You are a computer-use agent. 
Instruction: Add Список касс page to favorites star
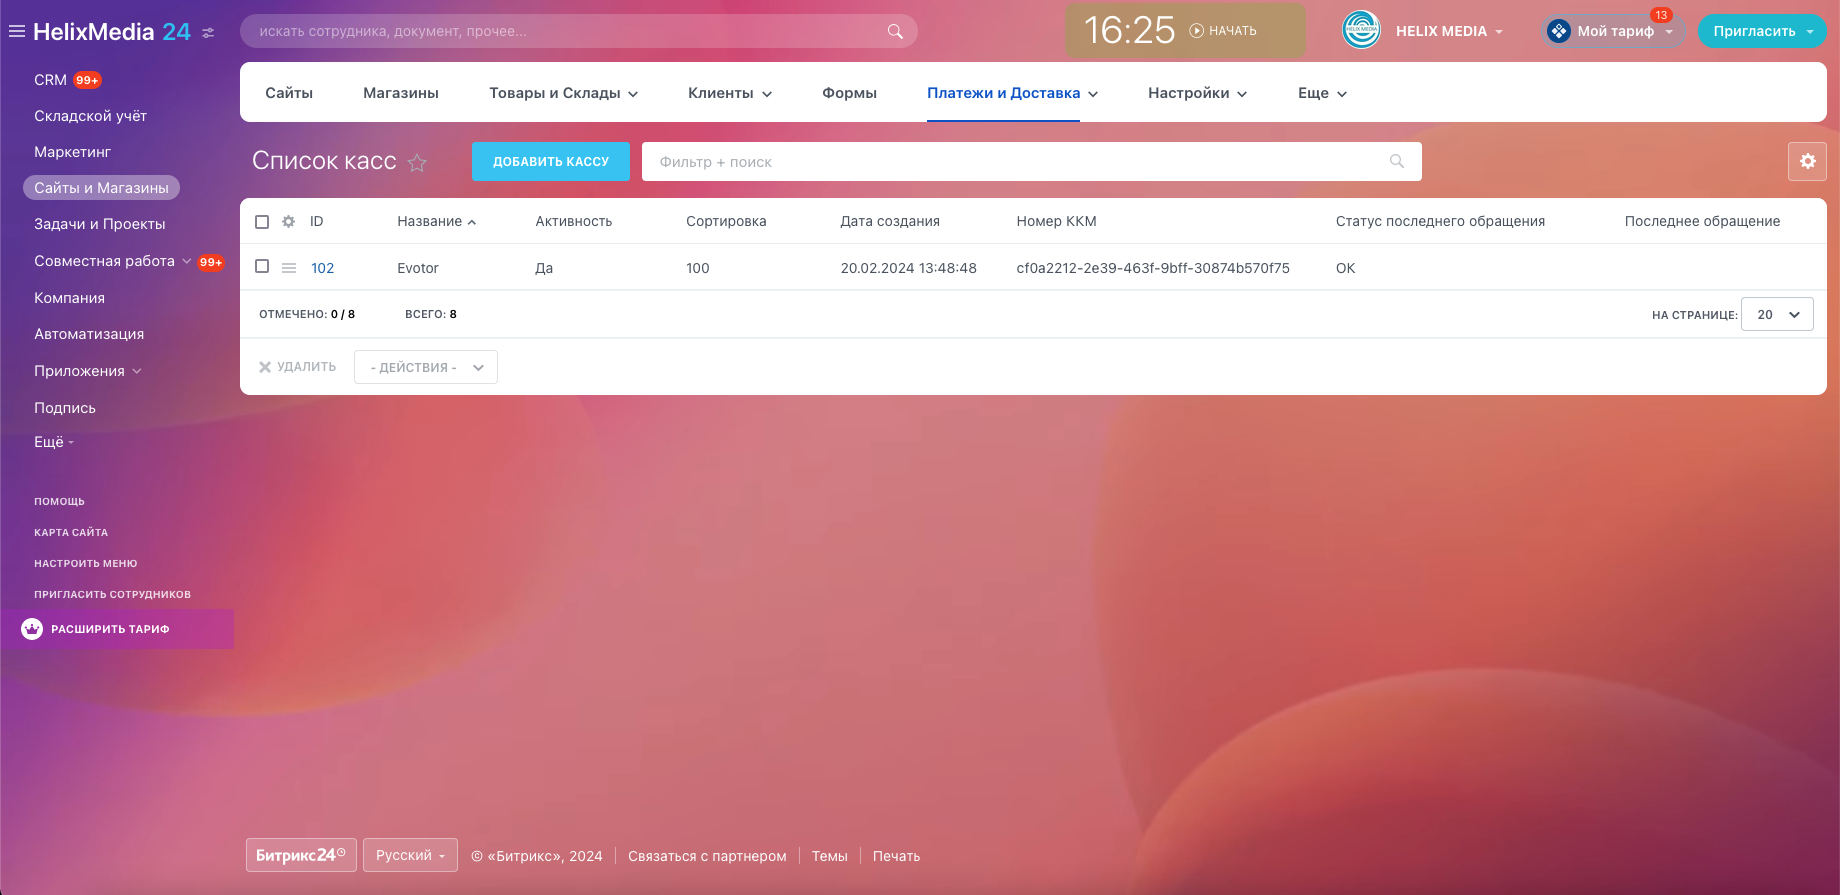[417, 162]
